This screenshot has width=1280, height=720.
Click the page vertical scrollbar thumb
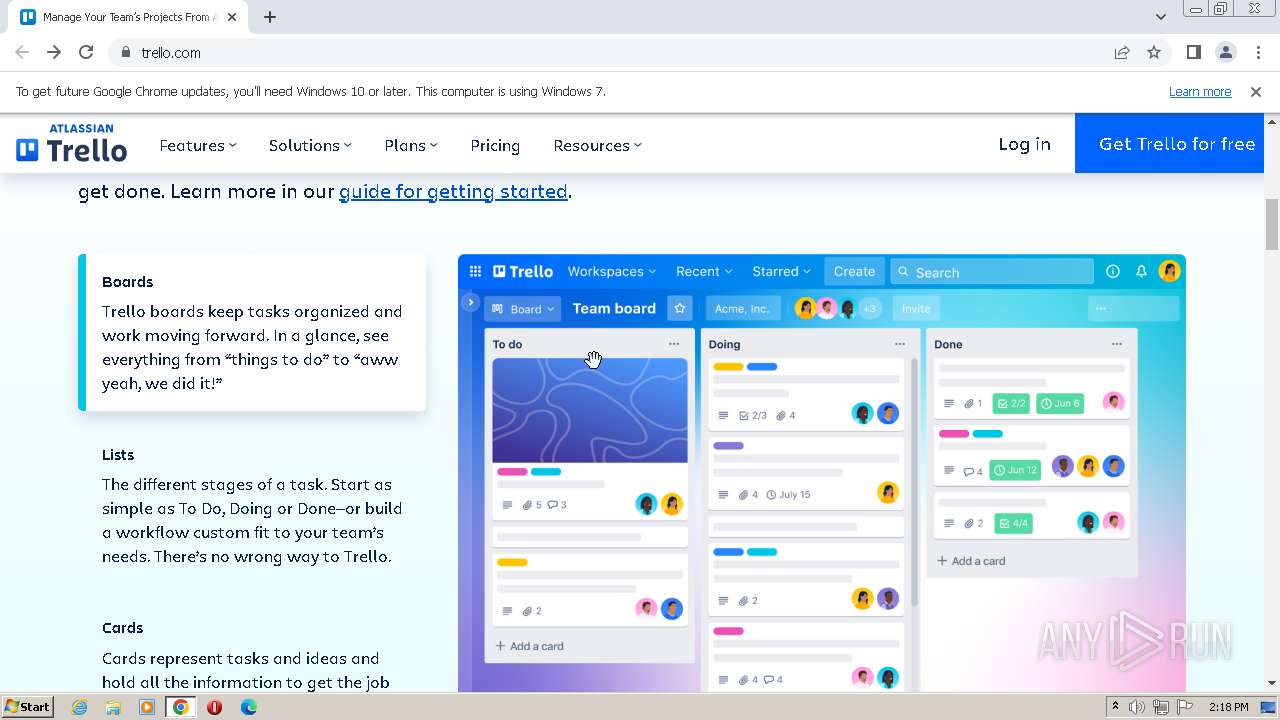click(x=1272, y=224)
